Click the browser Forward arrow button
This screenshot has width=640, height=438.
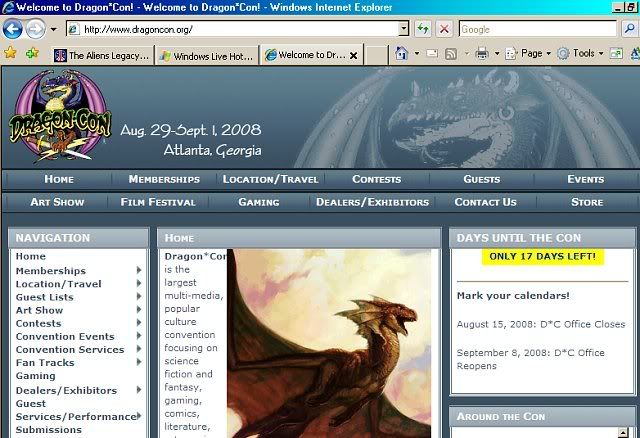coord(36,29)
